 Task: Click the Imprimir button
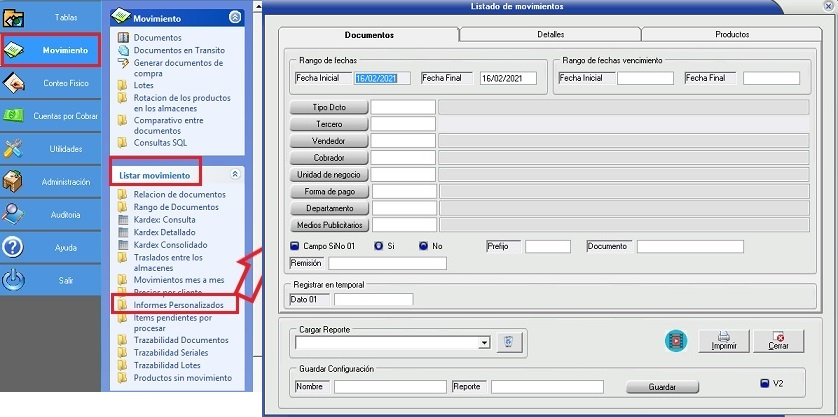tap(723, 341)
